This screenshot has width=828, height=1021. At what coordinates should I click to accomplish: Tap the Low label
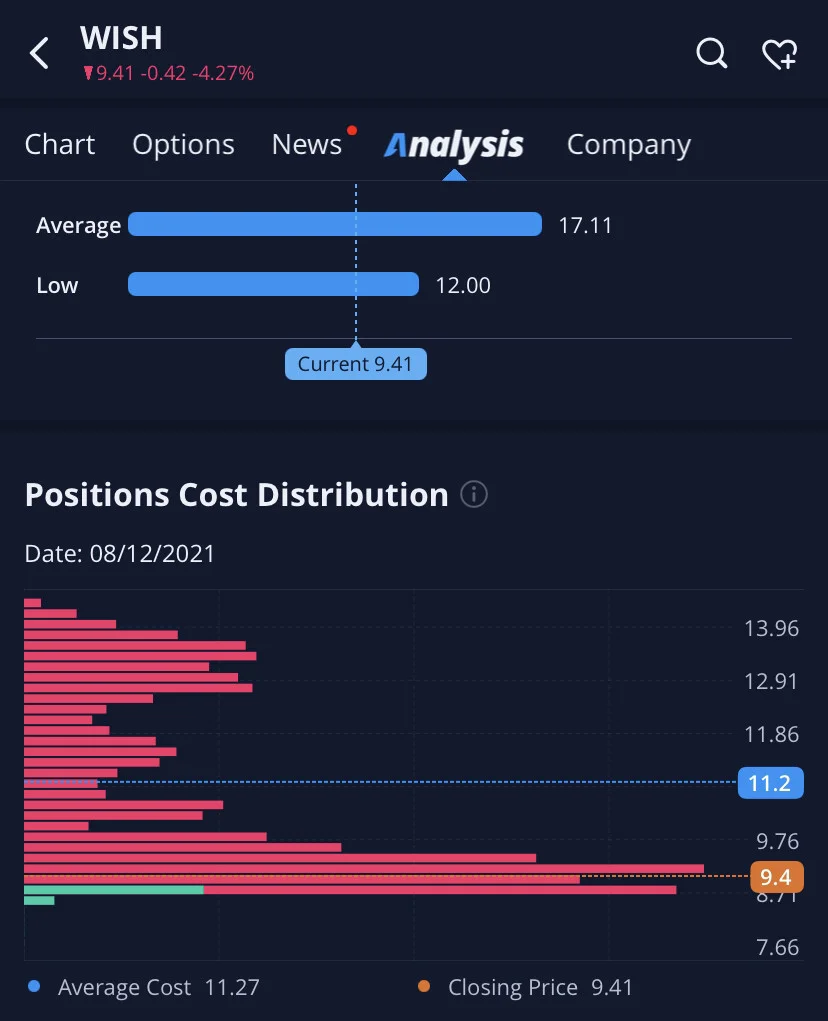[x=57, y=285]
